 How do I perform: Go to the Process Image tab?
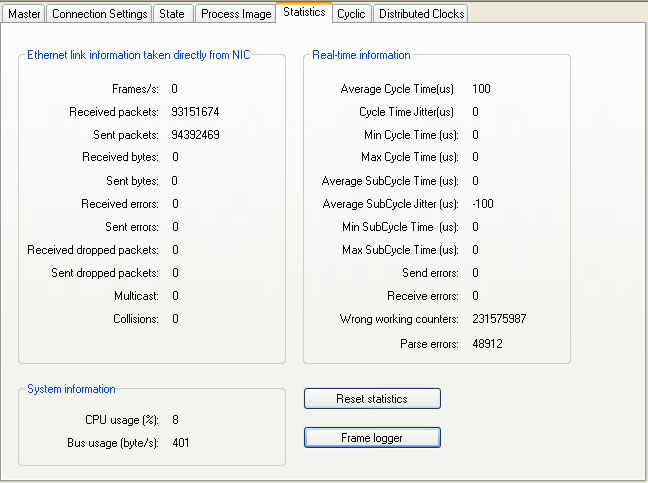235,14
